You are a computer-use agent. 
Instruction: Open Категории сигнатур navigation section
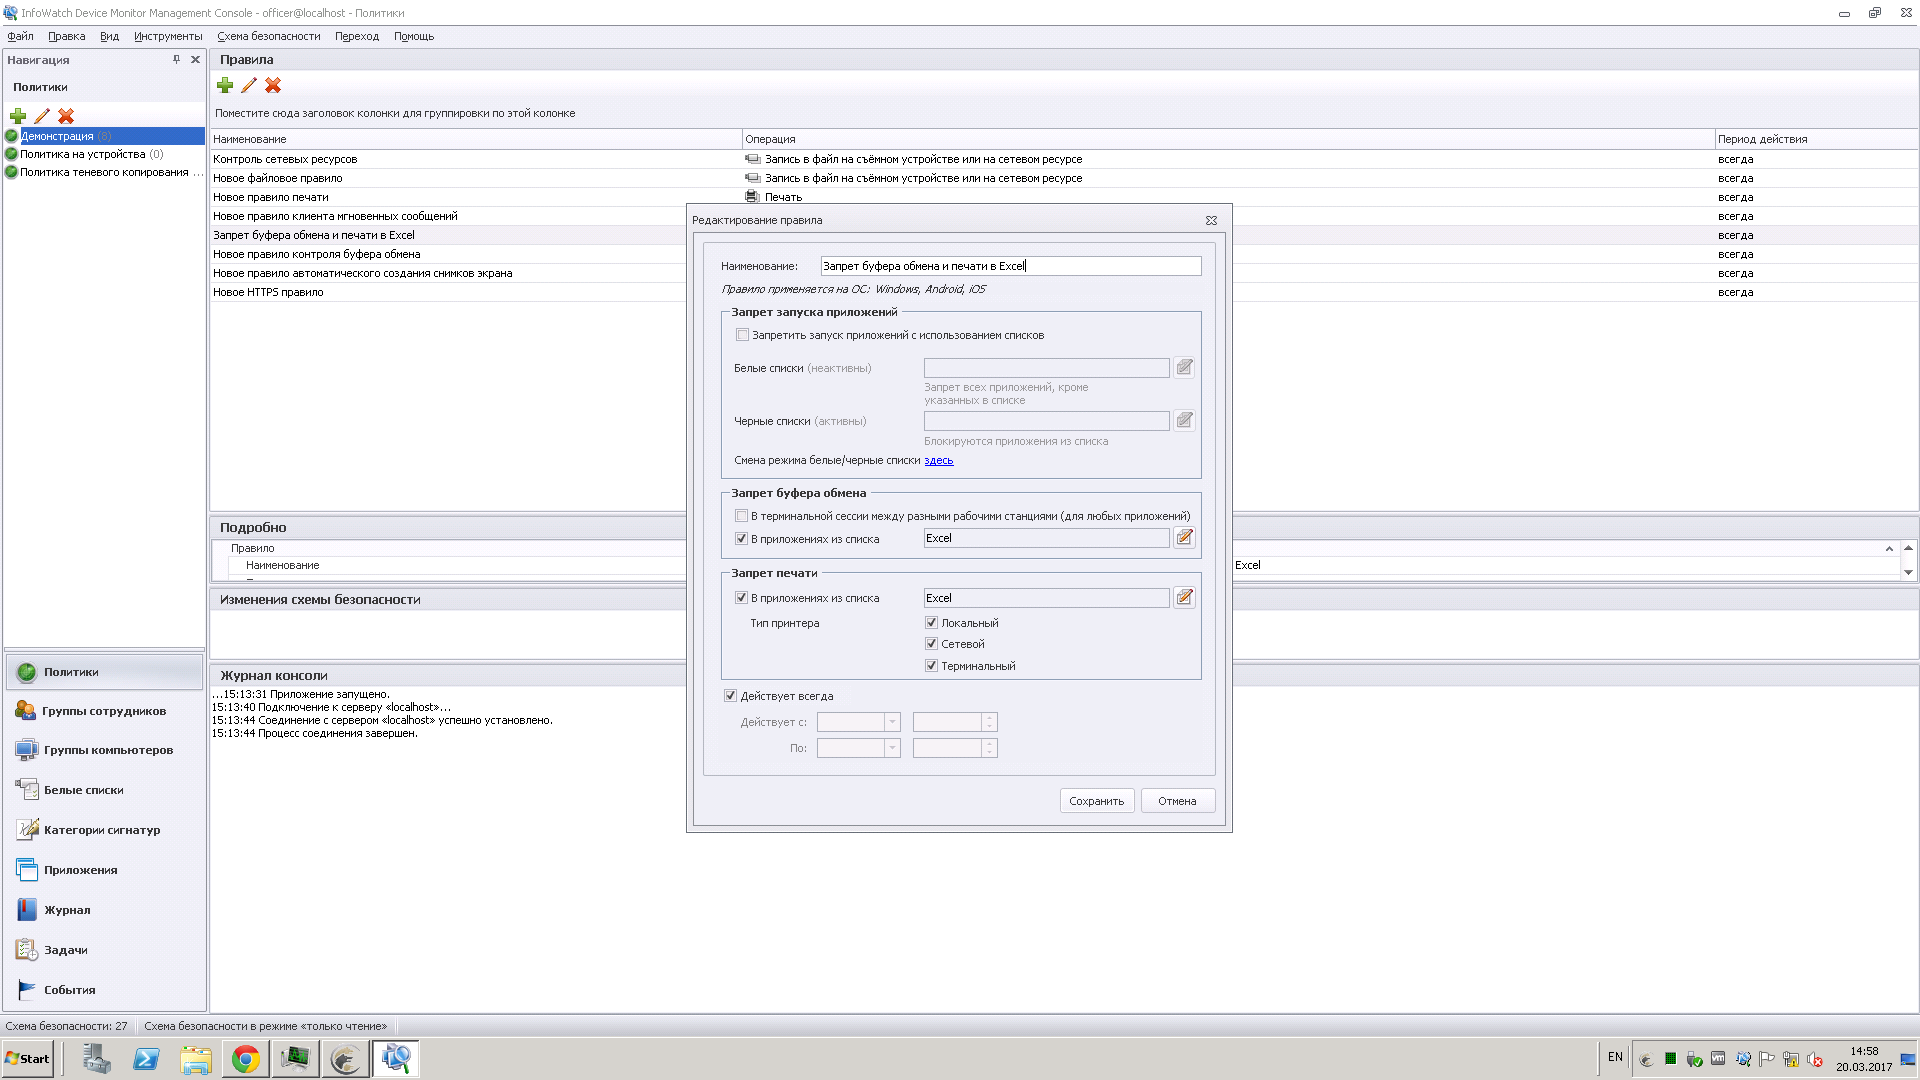coord(101,830)
